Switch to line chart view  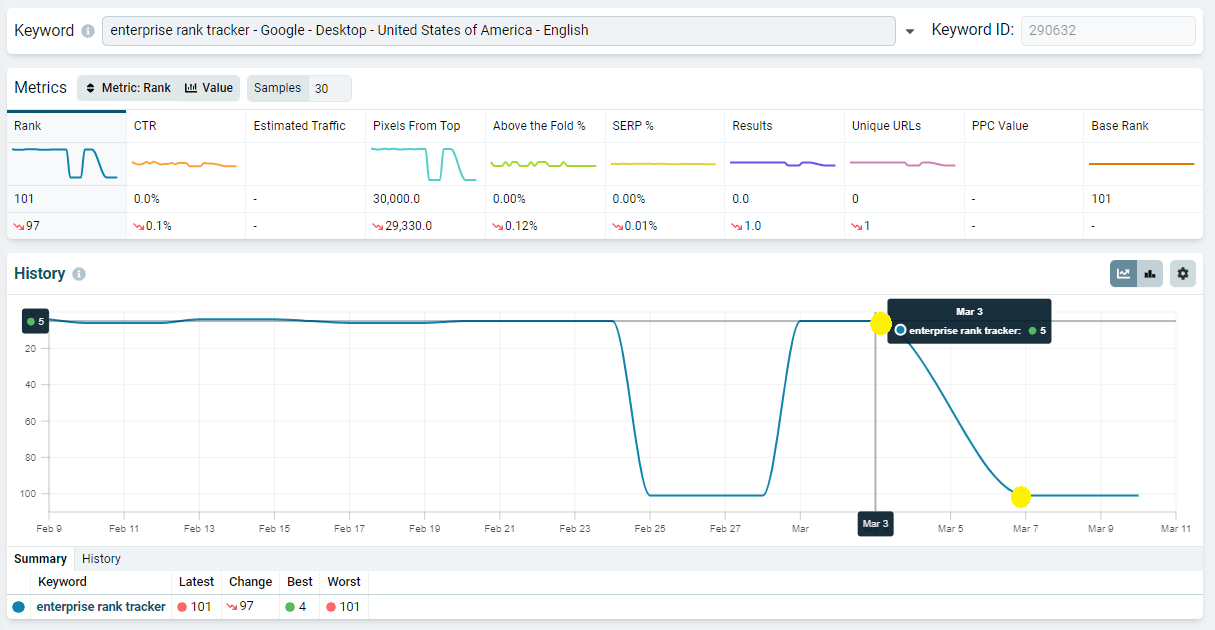coord(1124,273)
